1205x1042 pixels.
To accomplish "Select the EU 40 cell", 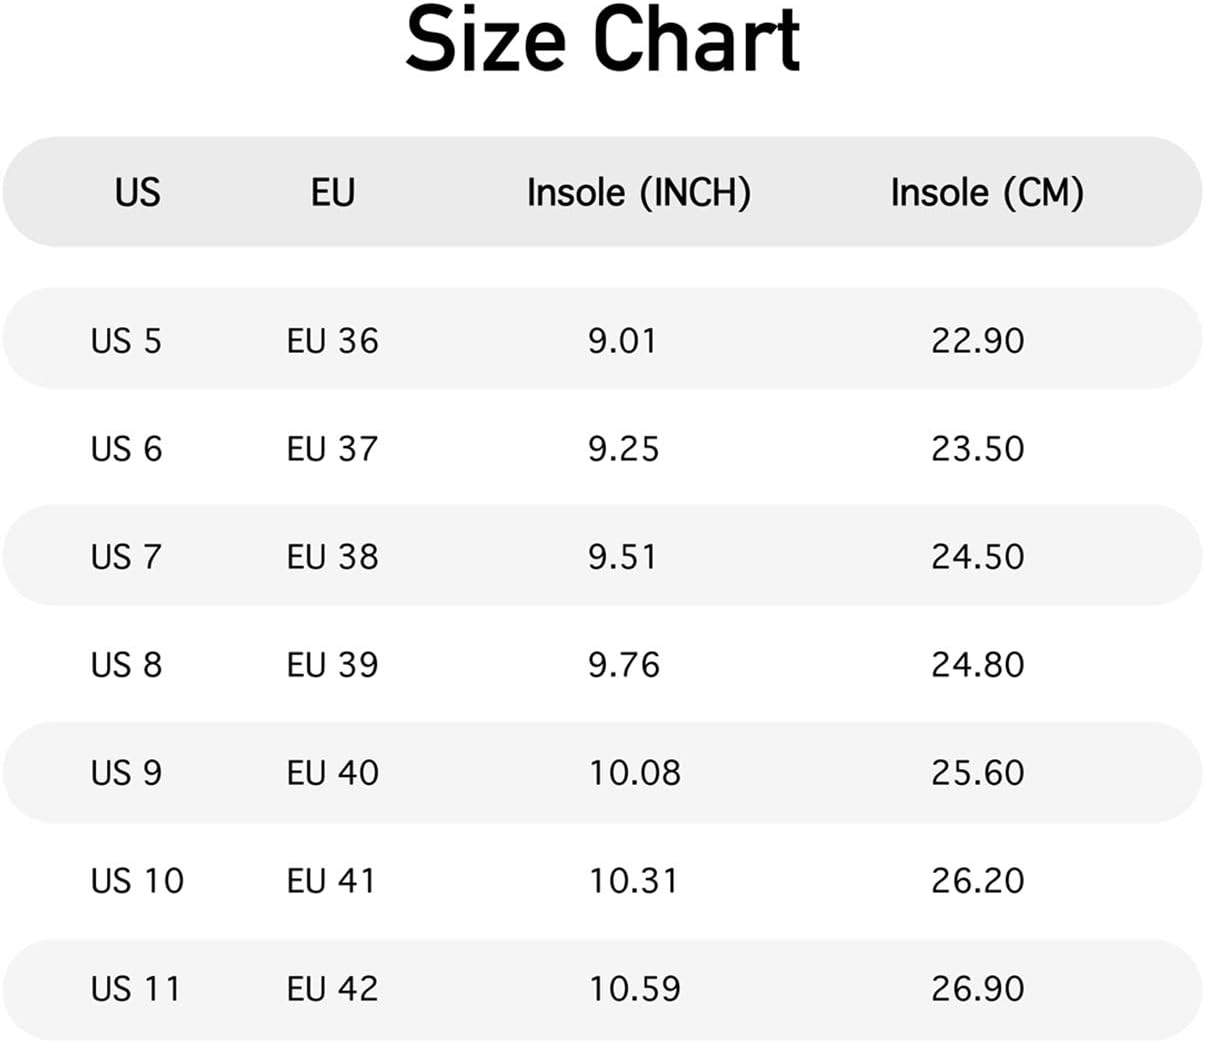I will pyautogui.click(x=332, y=773).
